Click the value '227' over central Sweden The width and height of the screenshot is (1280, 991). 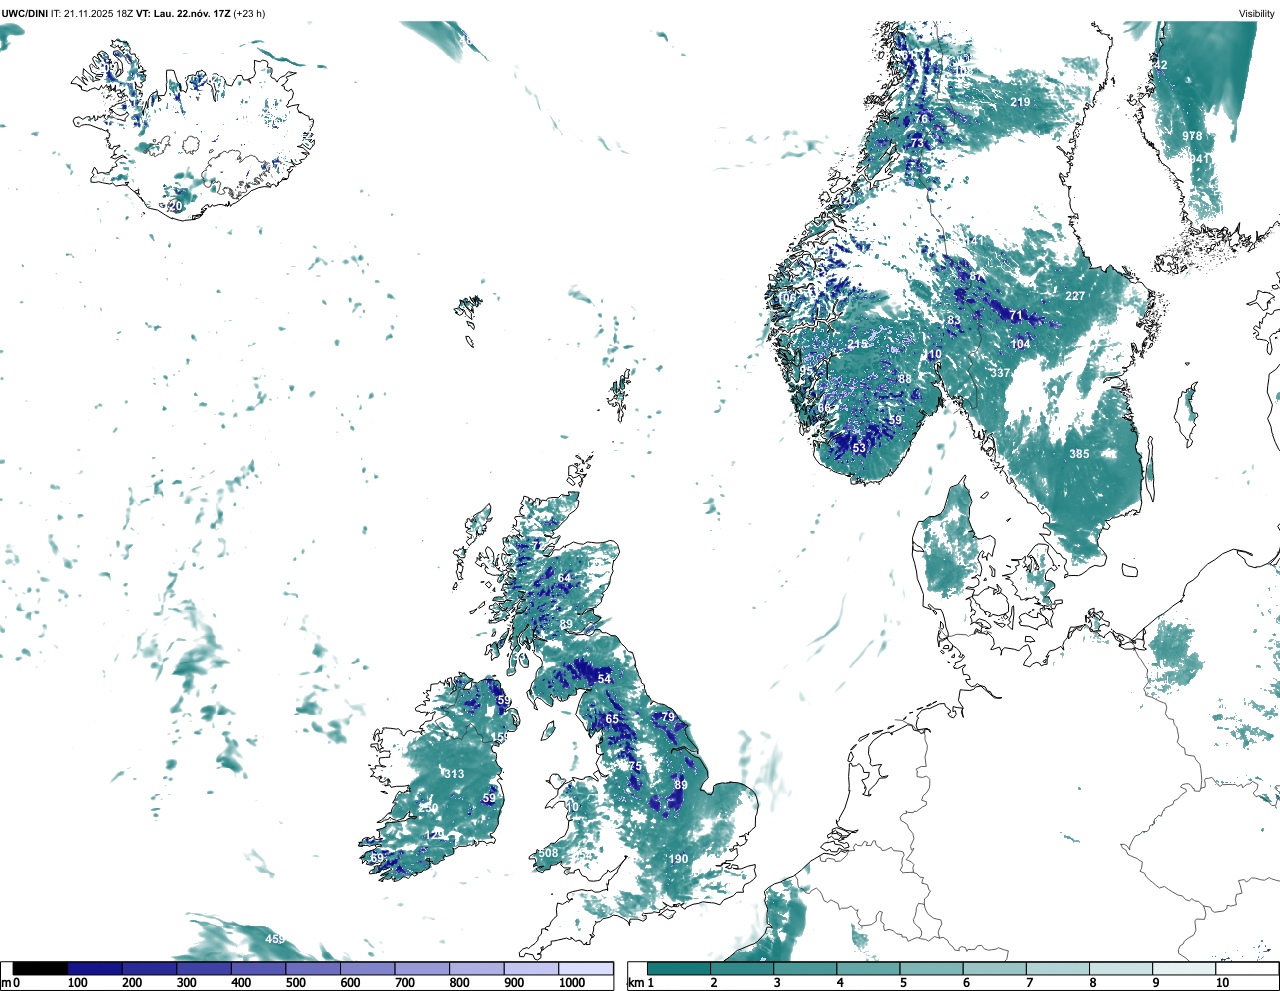pyautogui.click(x=1075, y=296)
